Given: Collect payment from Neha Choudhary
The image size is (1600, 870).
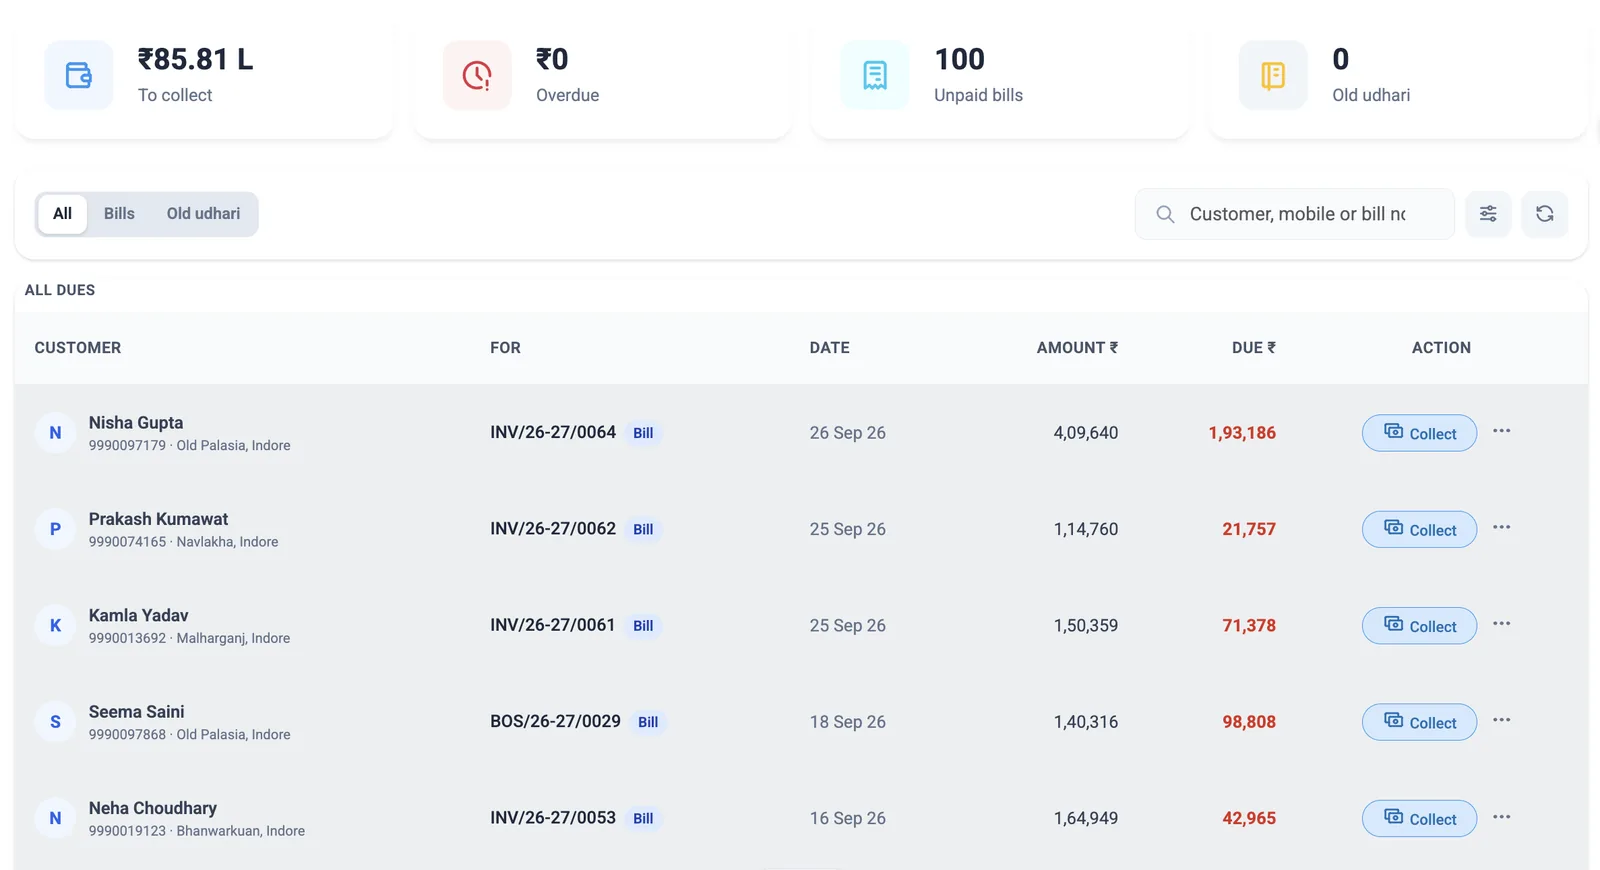Looking at the screenshot, I should [x=1419, y=819].
